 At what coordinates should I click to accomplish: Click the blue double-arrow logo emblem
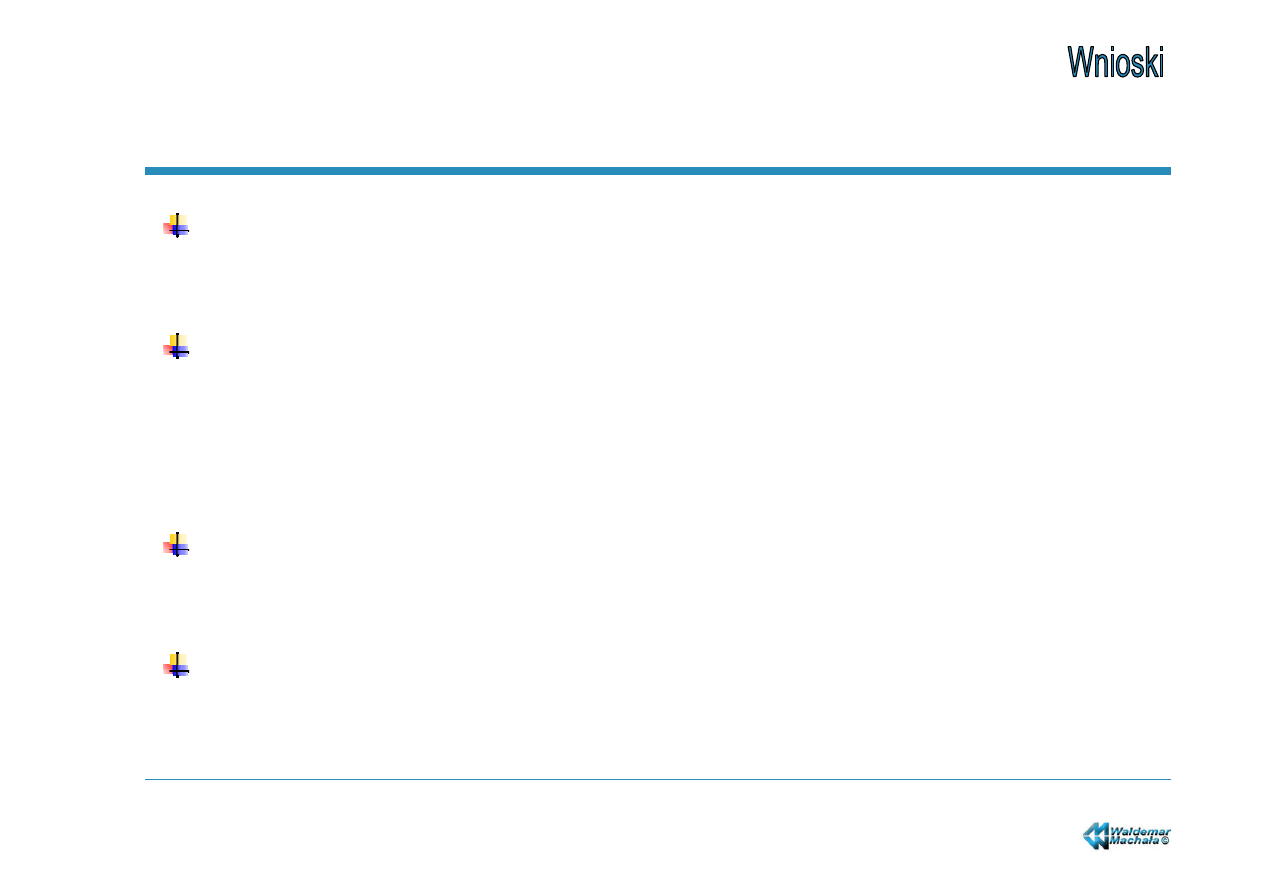click(1096, 835)
